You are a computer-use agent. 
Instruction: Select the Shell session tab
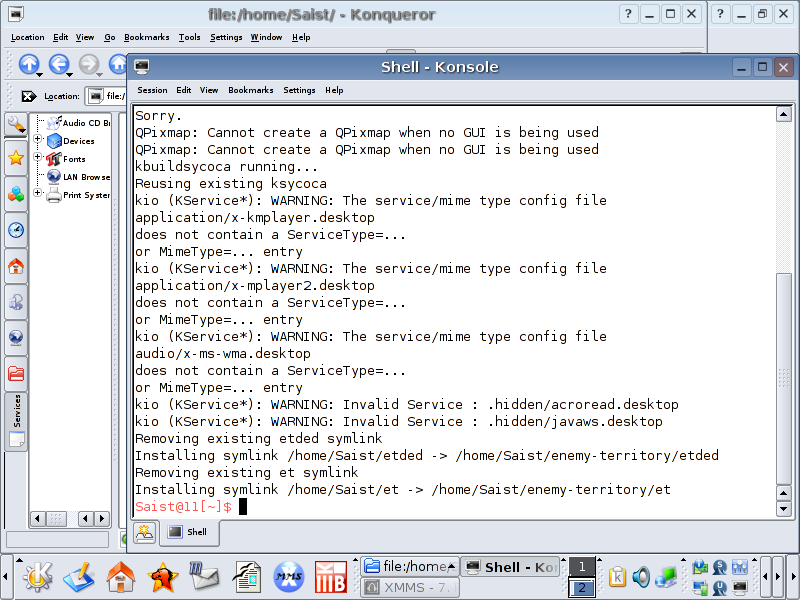tap(188, 532)
